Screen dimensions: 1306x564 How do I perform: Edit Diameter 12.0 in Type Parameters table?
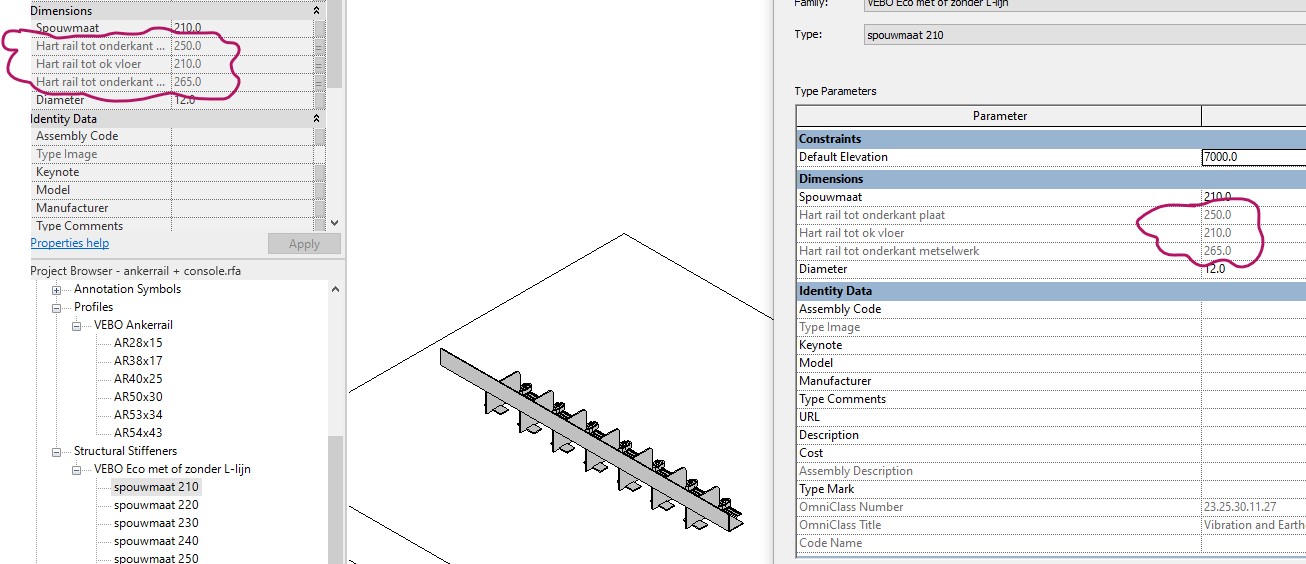point(1254,269)
